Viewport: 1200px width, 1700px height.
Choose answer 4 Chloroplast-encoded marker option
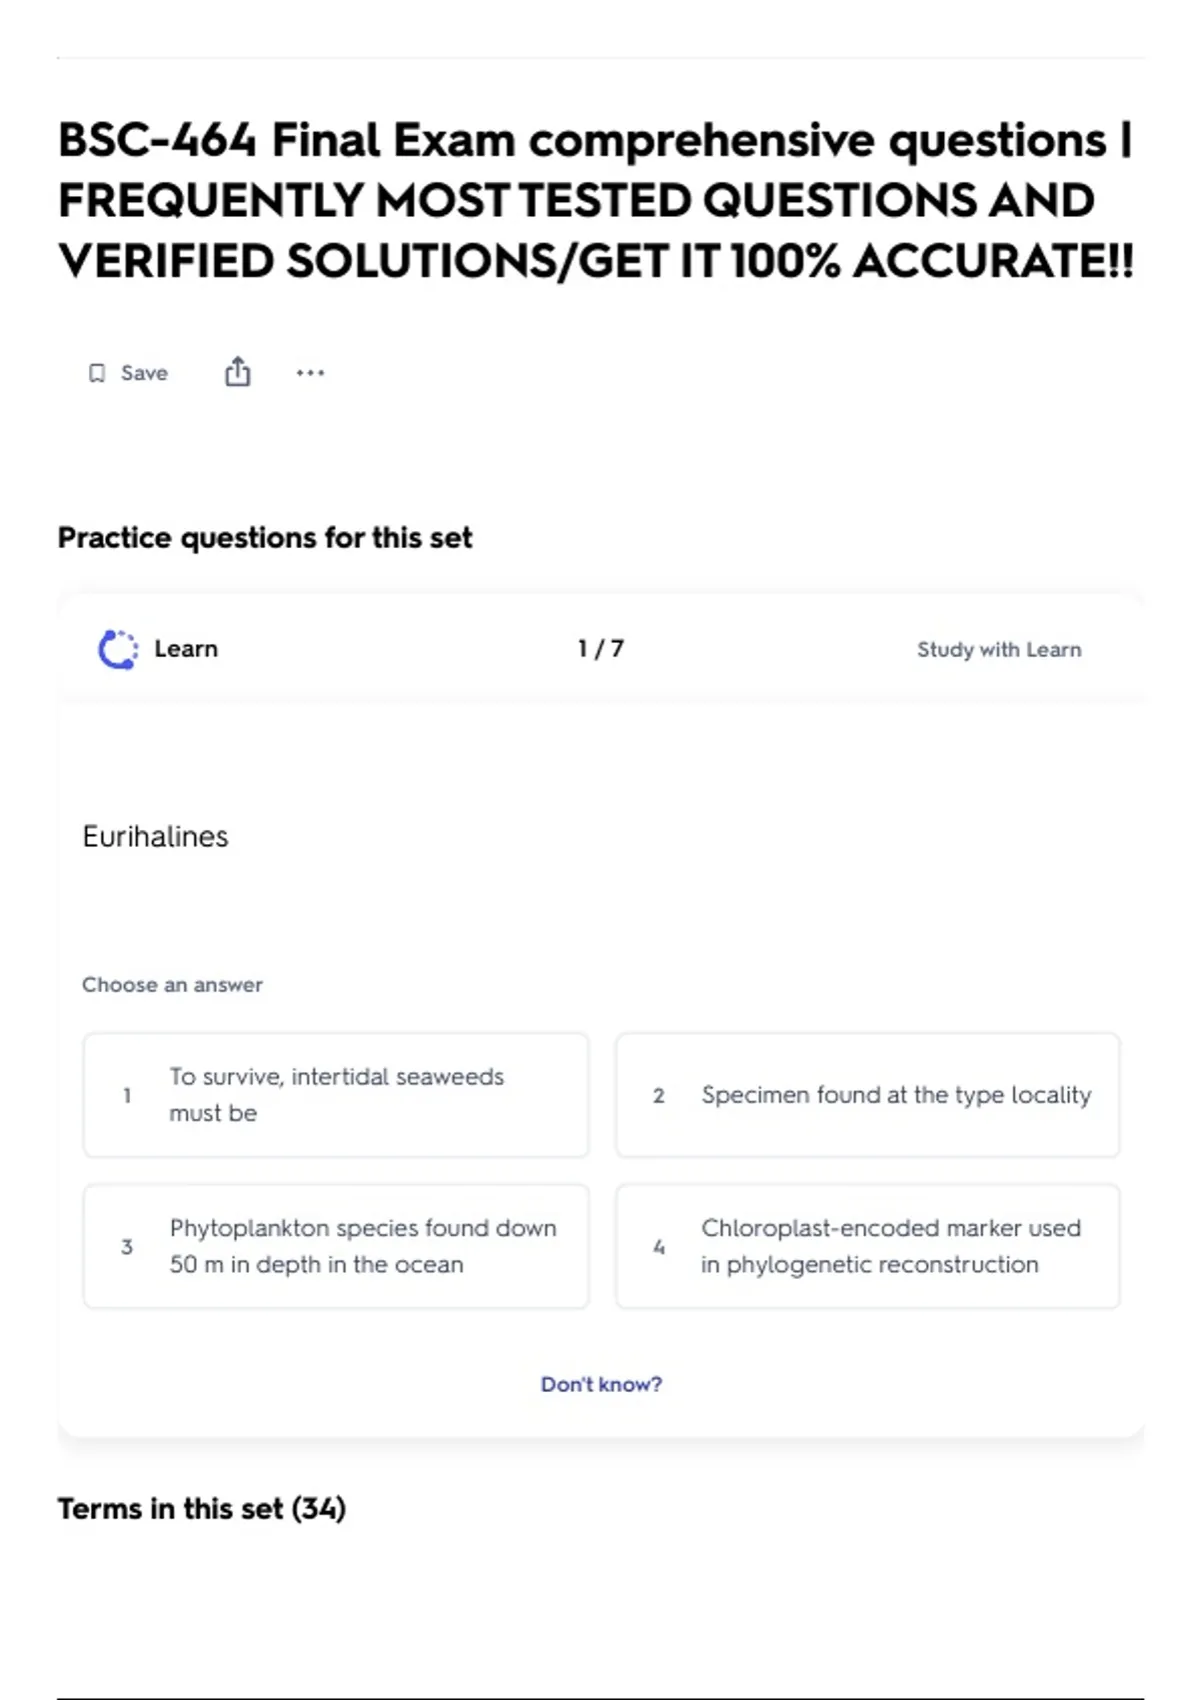point(868,1246)
